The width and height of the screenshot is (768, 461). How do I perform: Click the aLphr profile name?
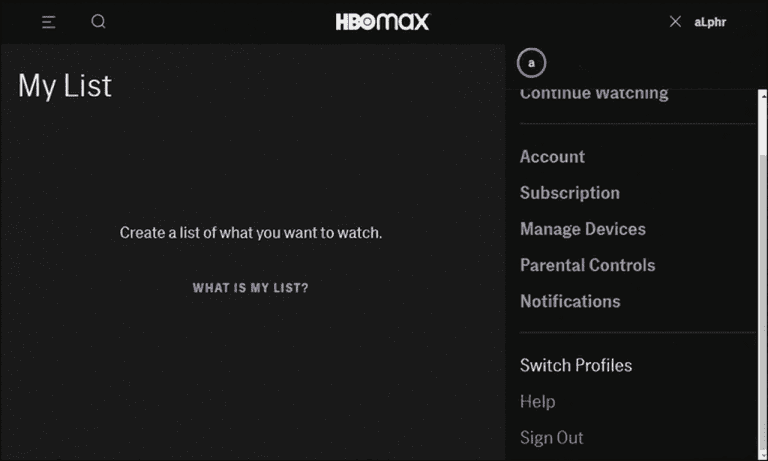tap(710, 22)
